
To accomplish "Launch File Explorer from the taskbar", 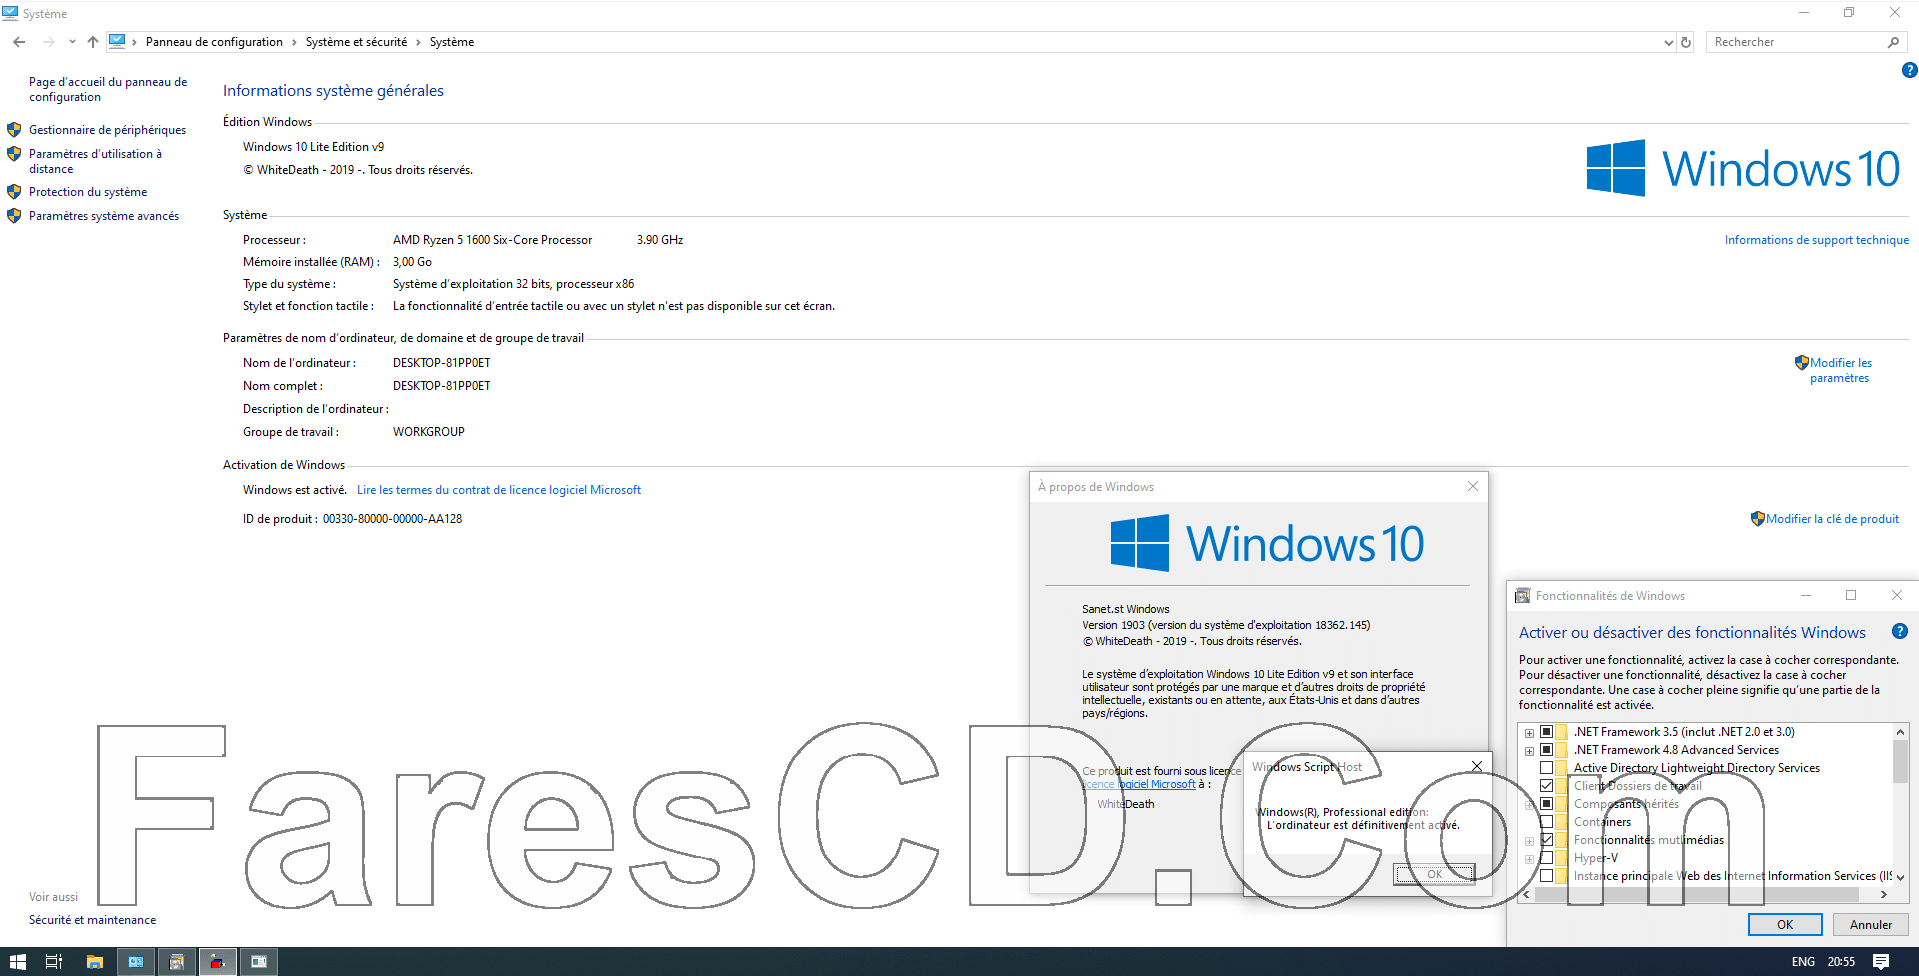I will tap(95, 962).
